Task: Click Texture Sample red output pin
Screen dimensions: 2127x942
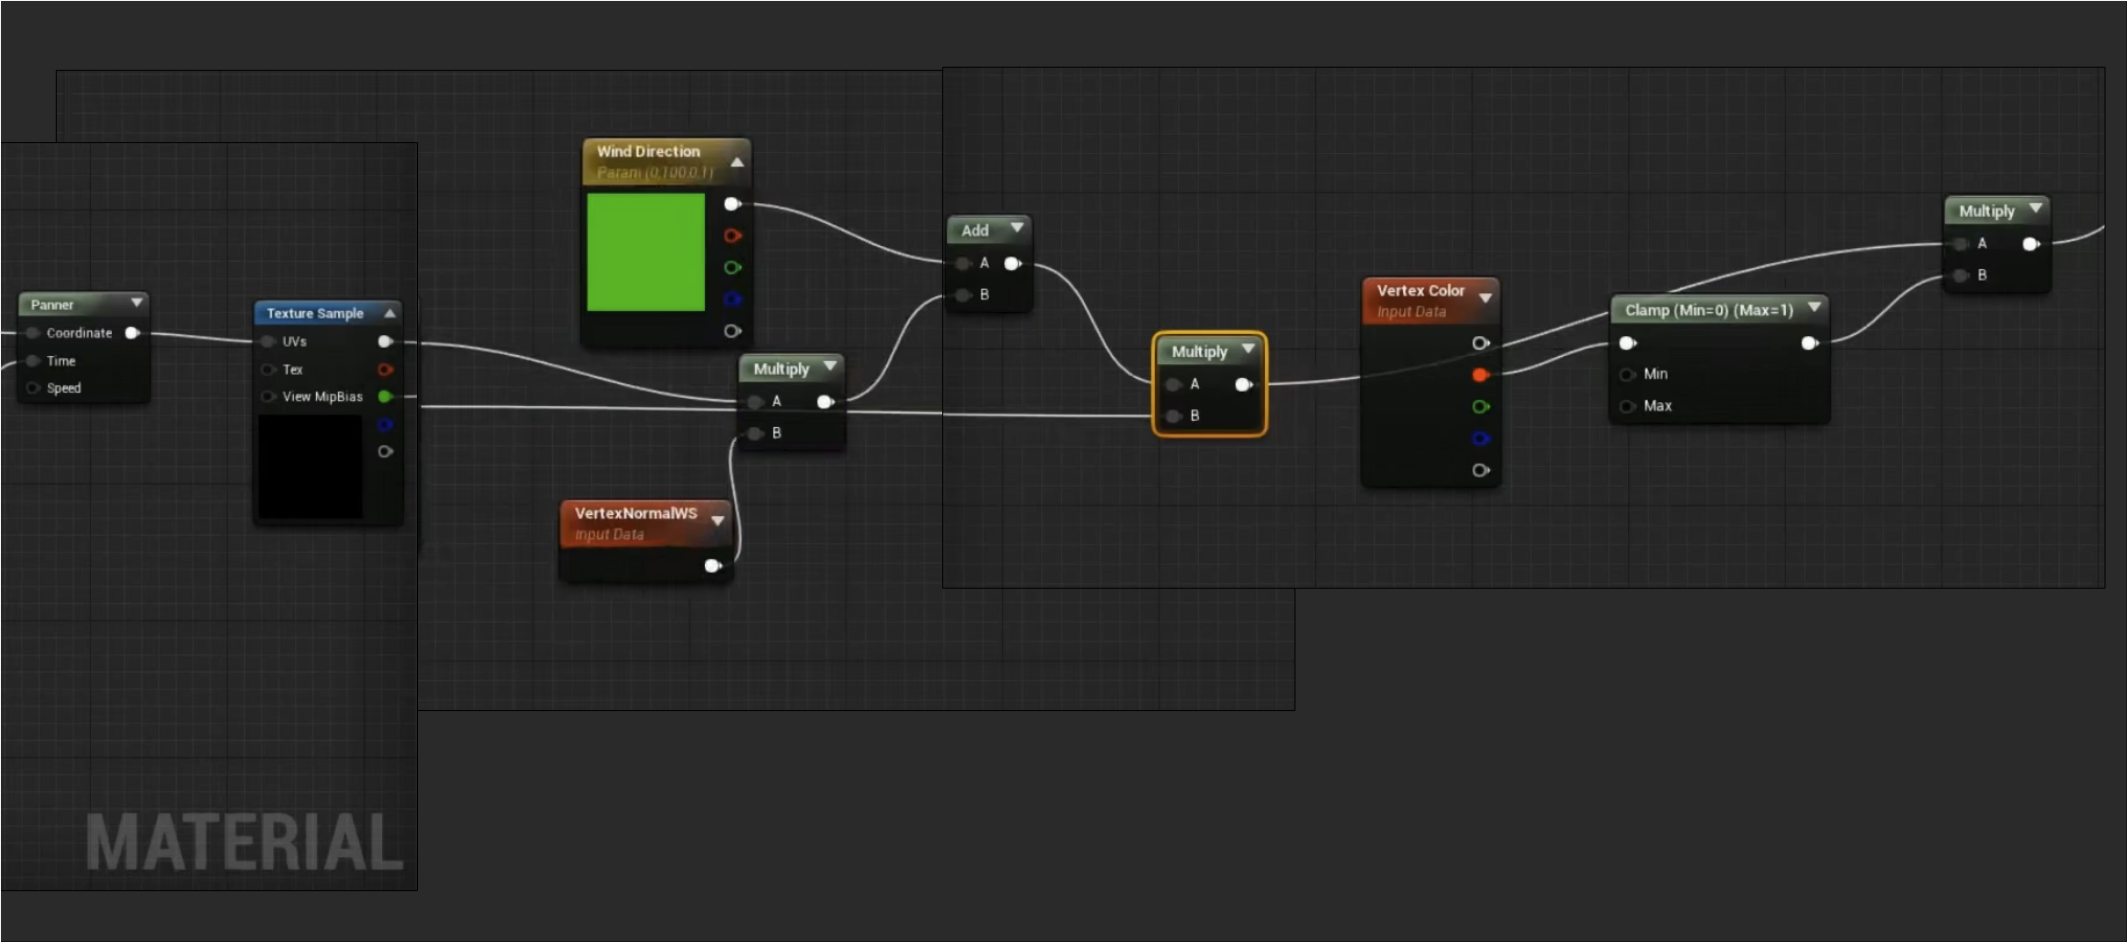Action: (385, 370)
